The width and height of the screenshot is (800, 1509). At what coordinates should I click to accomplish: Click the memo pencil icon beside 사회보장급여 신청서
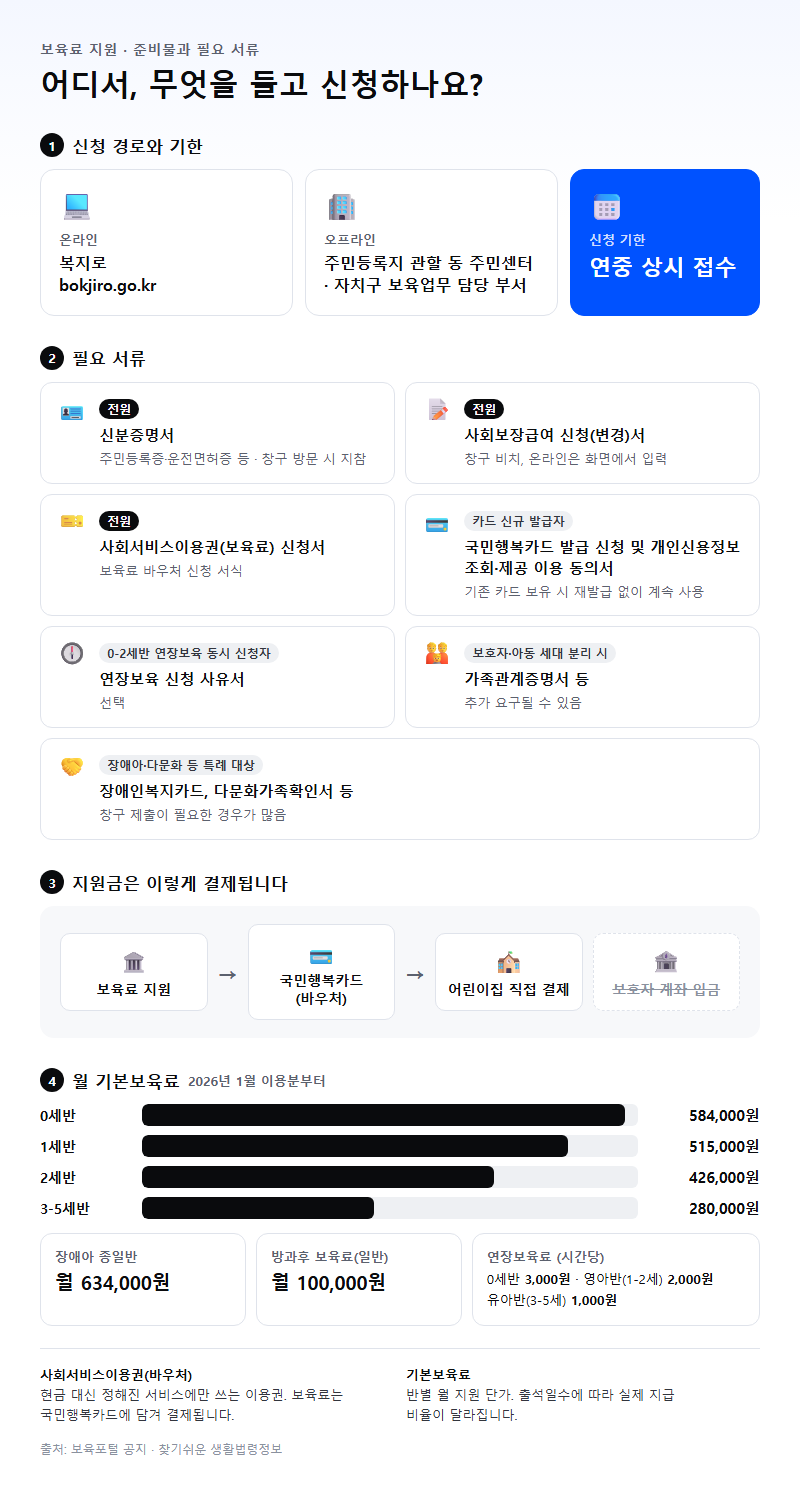click(437, 410)
